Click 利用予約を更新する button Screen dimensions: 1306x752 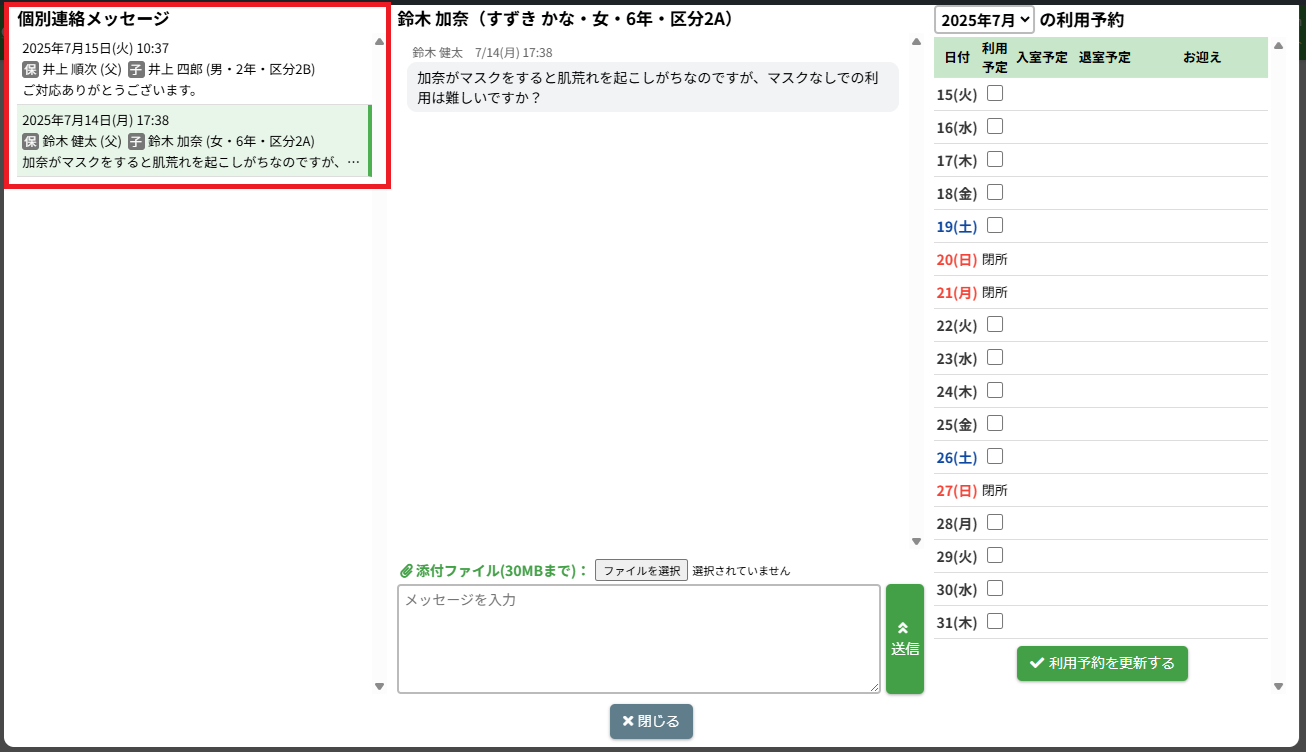pos(1102,663)
